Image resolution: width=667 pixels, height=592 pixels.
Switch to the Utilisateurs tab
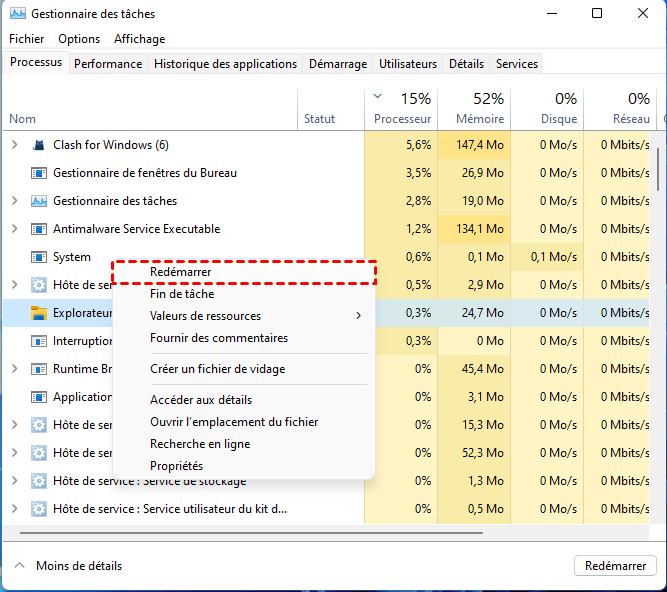click(x=408, y=64)
